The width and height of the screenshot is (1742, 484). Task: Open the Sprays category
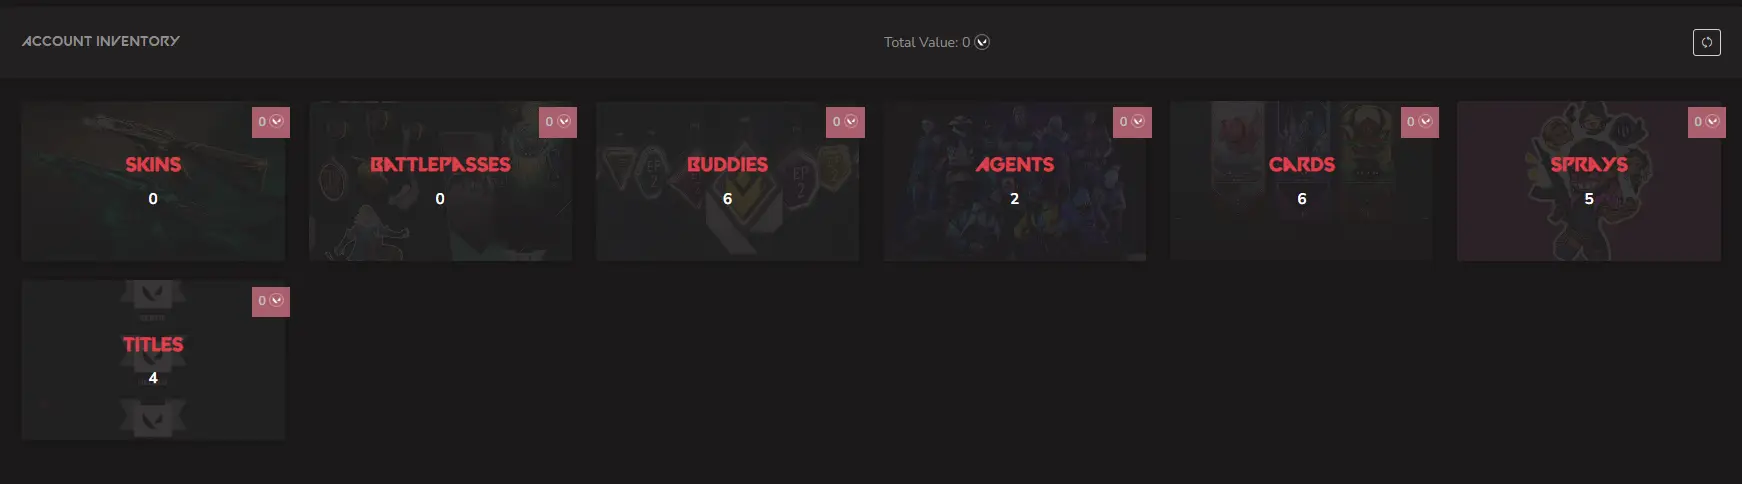coord(1589,181)
